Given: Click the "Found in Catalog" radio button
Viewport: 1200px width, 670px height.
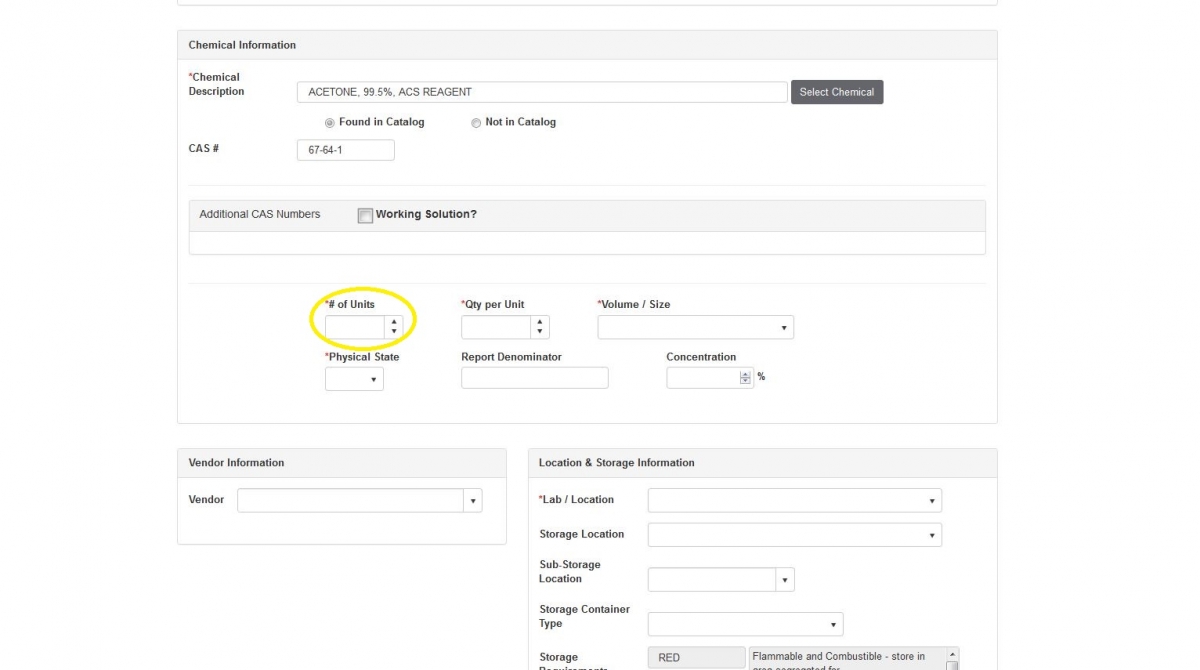Looking at the screenshot, I should 330,122.
